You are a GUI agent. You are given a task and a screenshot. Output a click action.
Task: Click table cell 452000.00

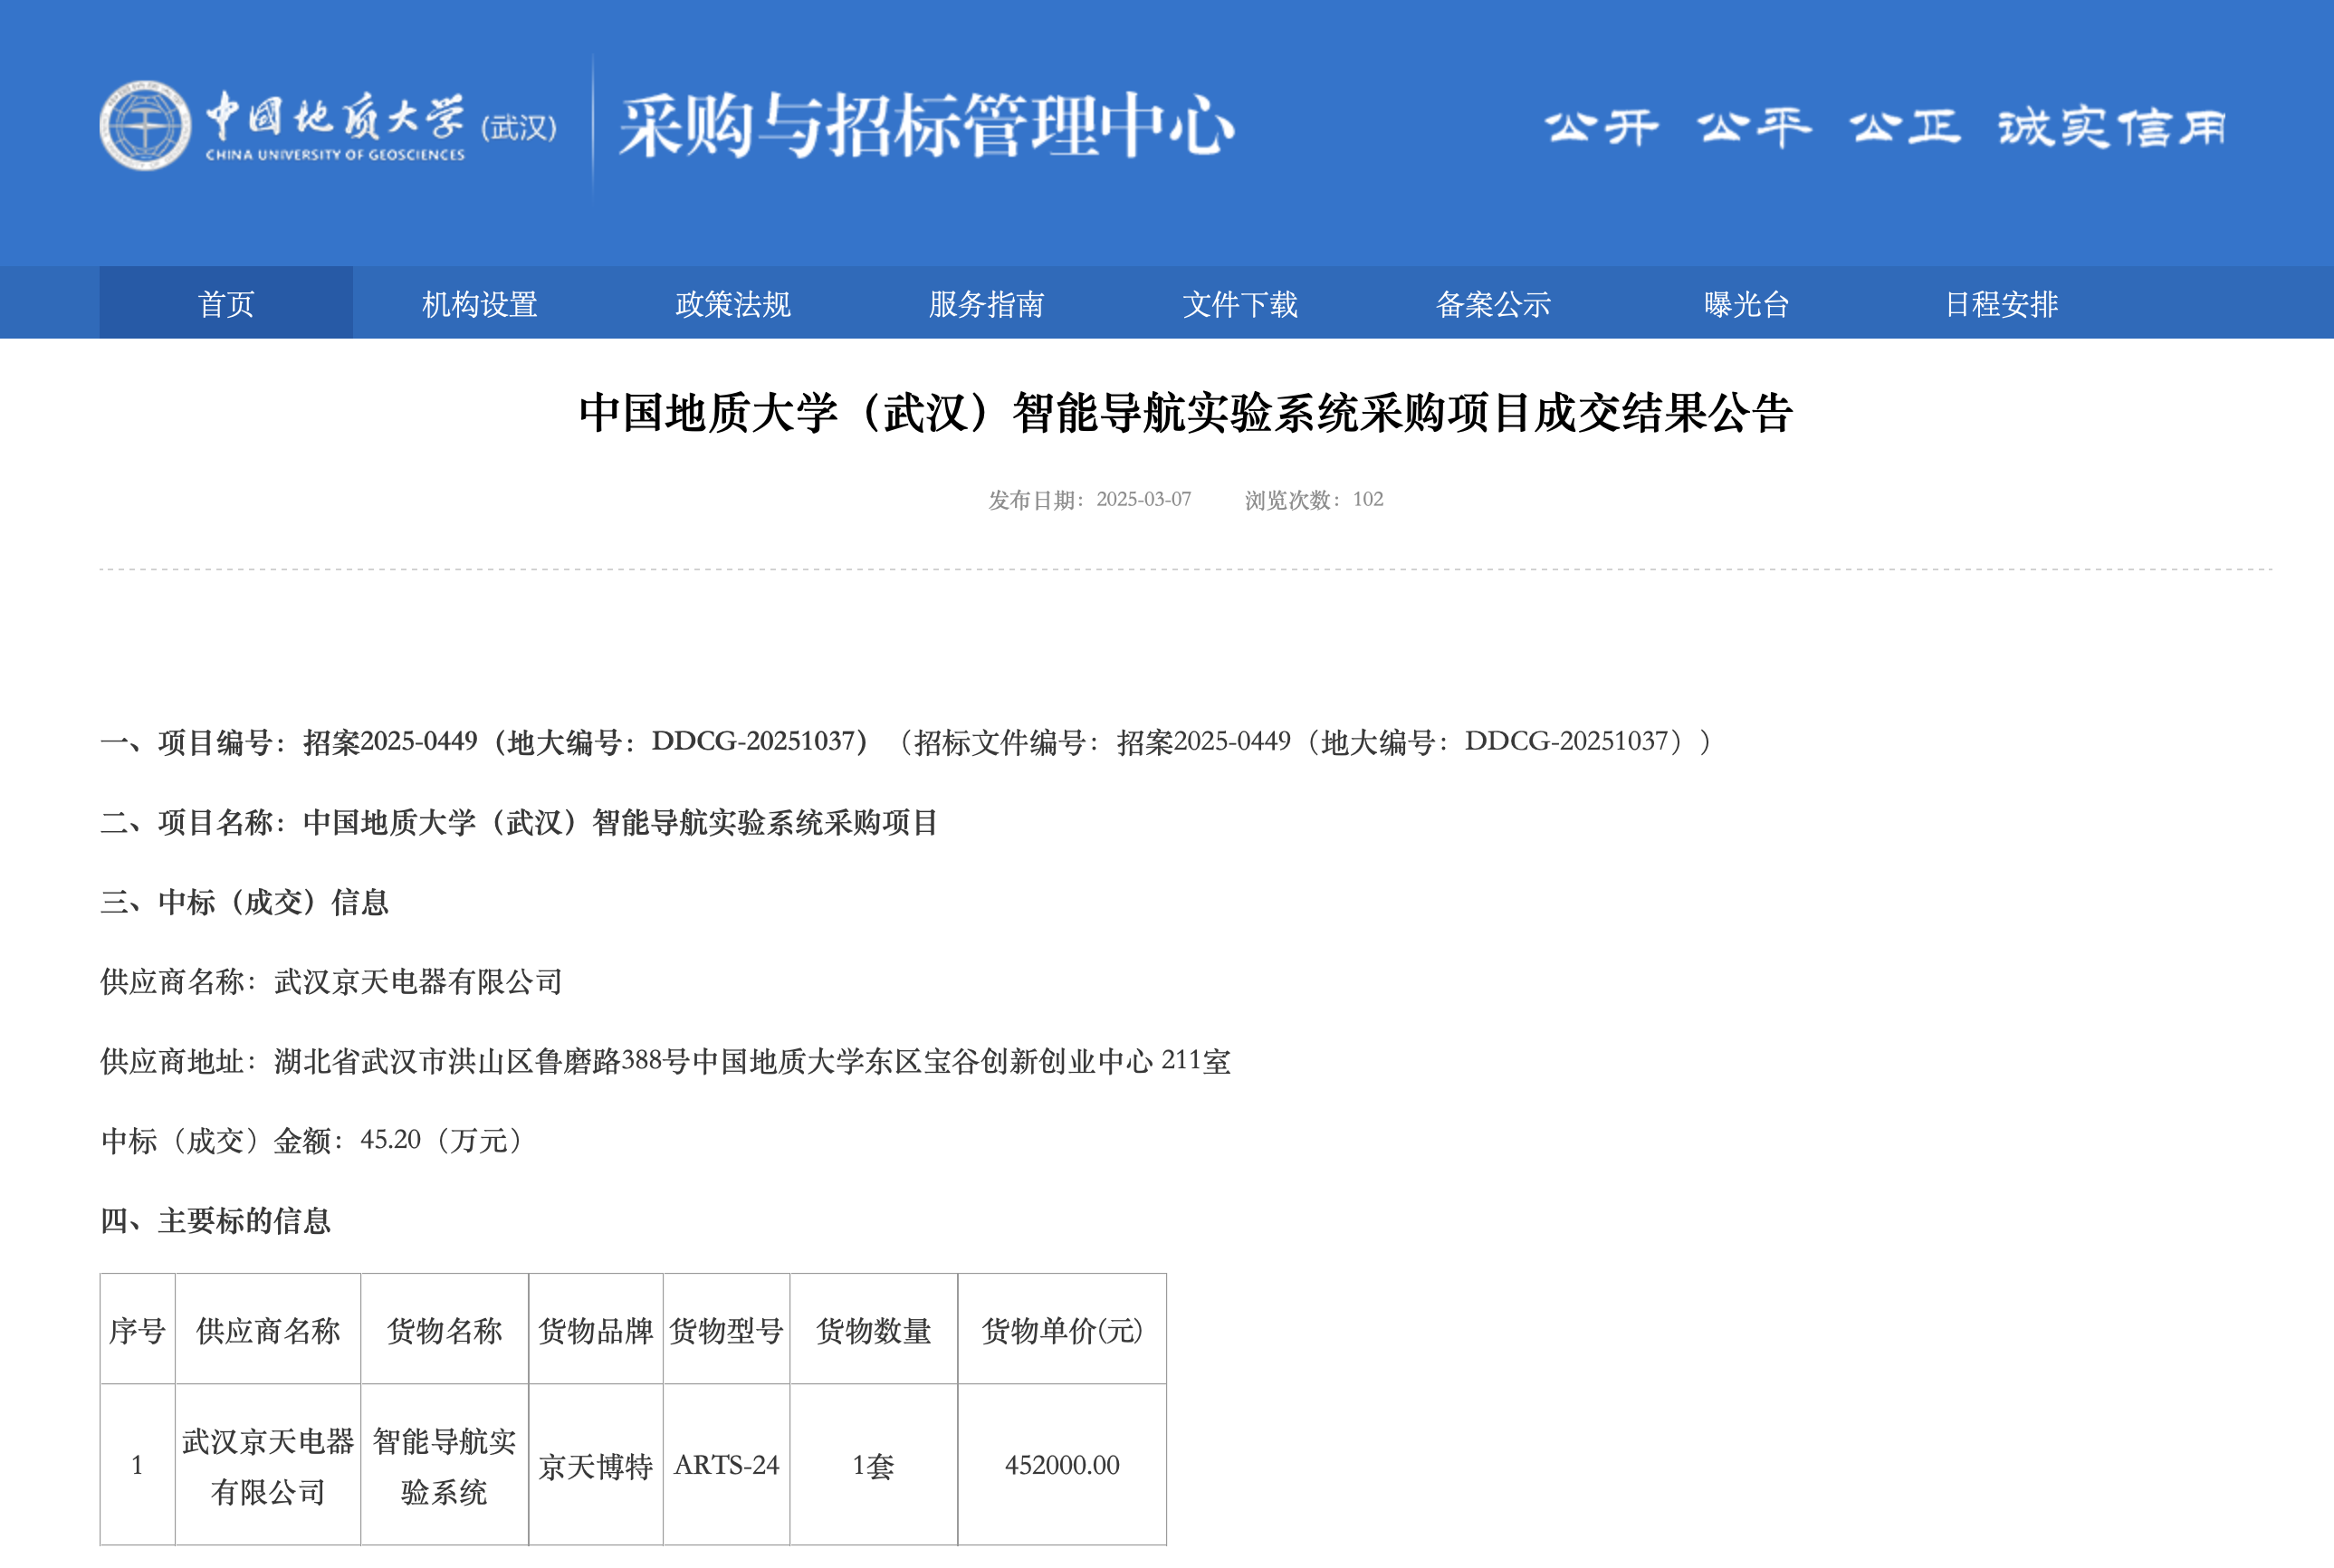[x=1062, y=1466]
